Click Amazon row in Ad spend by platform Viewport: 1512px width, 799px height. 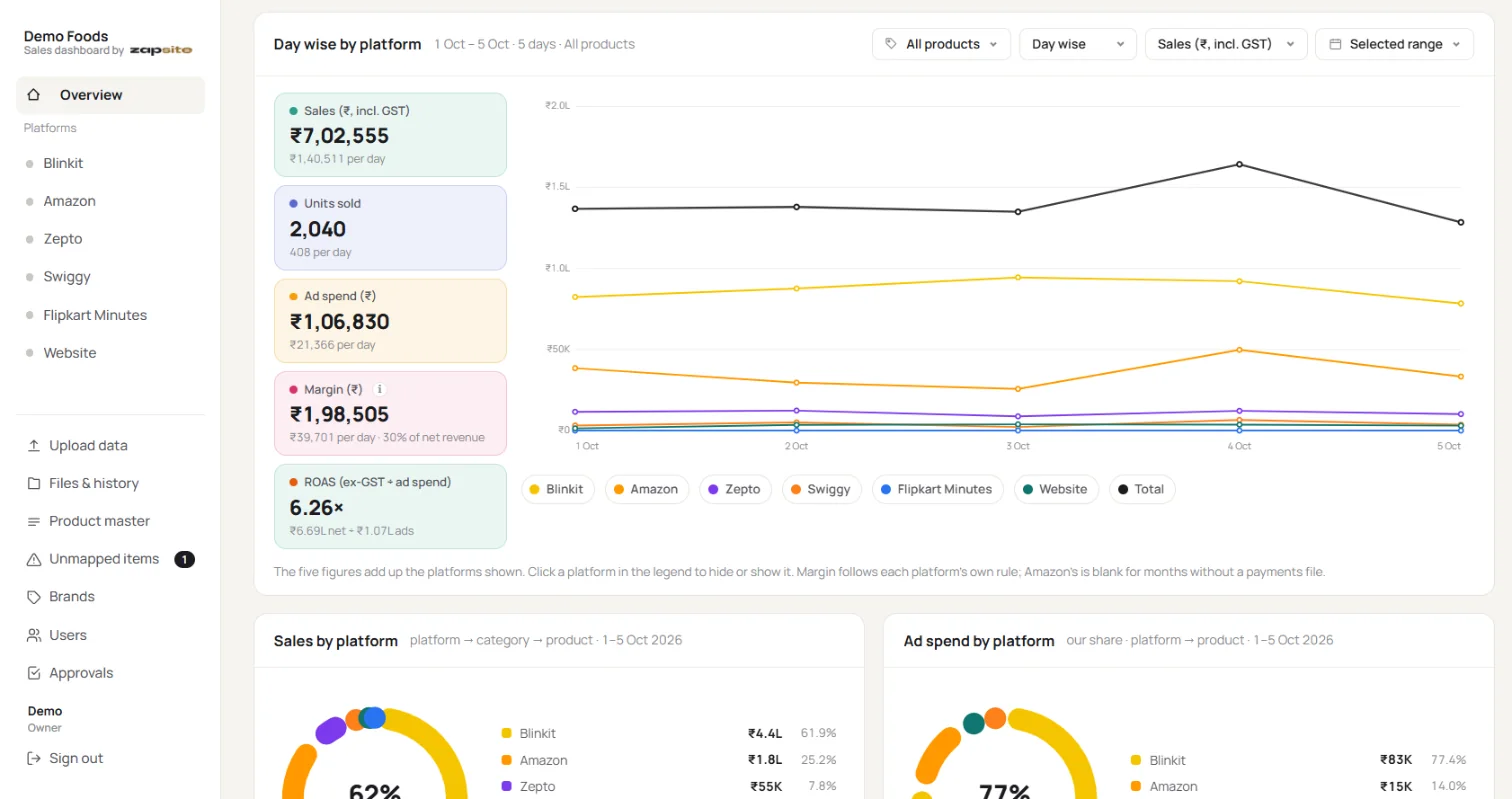coord(1298,787)
